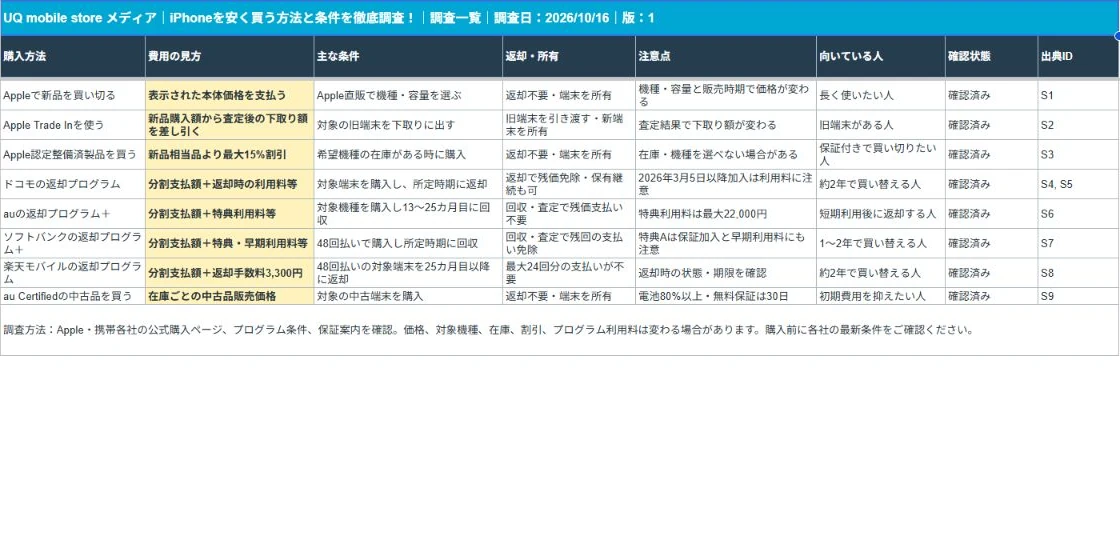The height and width of the screenshot is (533, 1120).
Task: Click the cell "希望機種の在庫がある時に購入"
Action: click(x=408, y=154)
